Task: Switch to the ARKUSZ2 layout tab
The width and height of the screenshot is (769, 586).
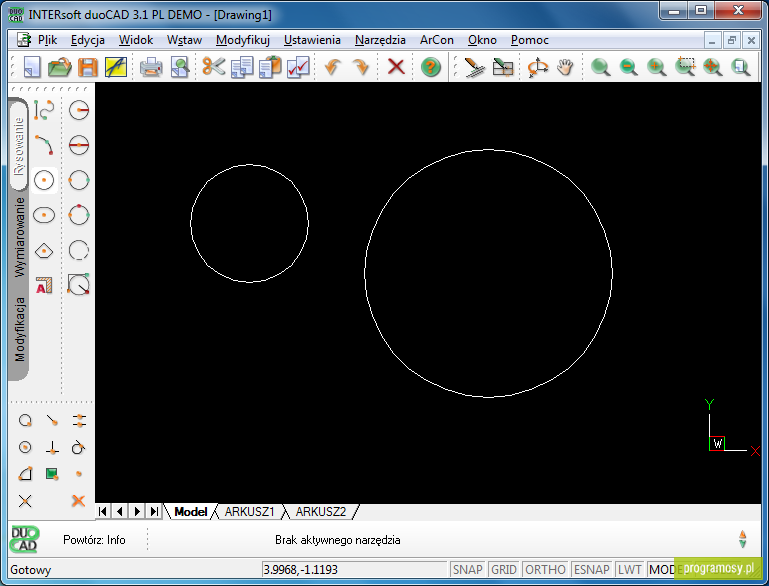Action: point(321,511)
